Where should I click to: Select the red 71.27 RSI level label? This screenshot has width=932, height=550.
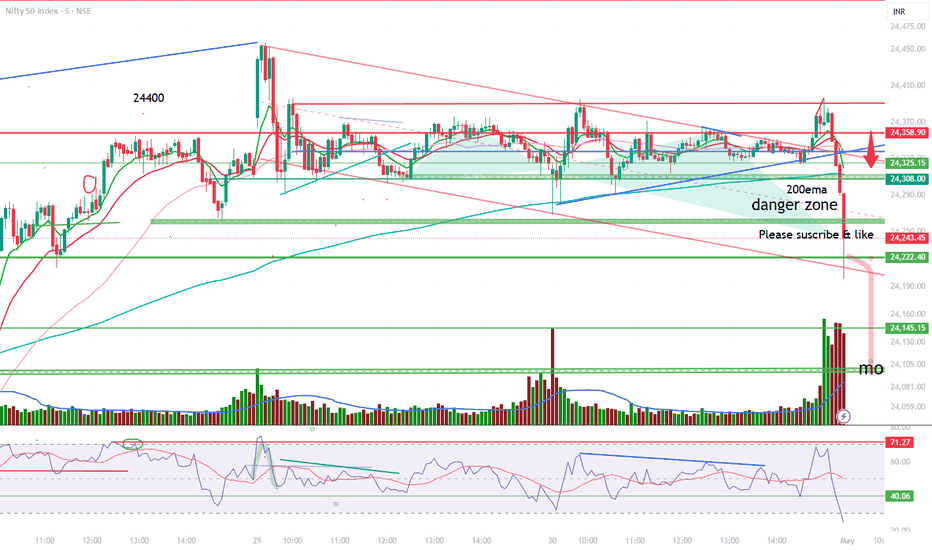coord(900,442)
